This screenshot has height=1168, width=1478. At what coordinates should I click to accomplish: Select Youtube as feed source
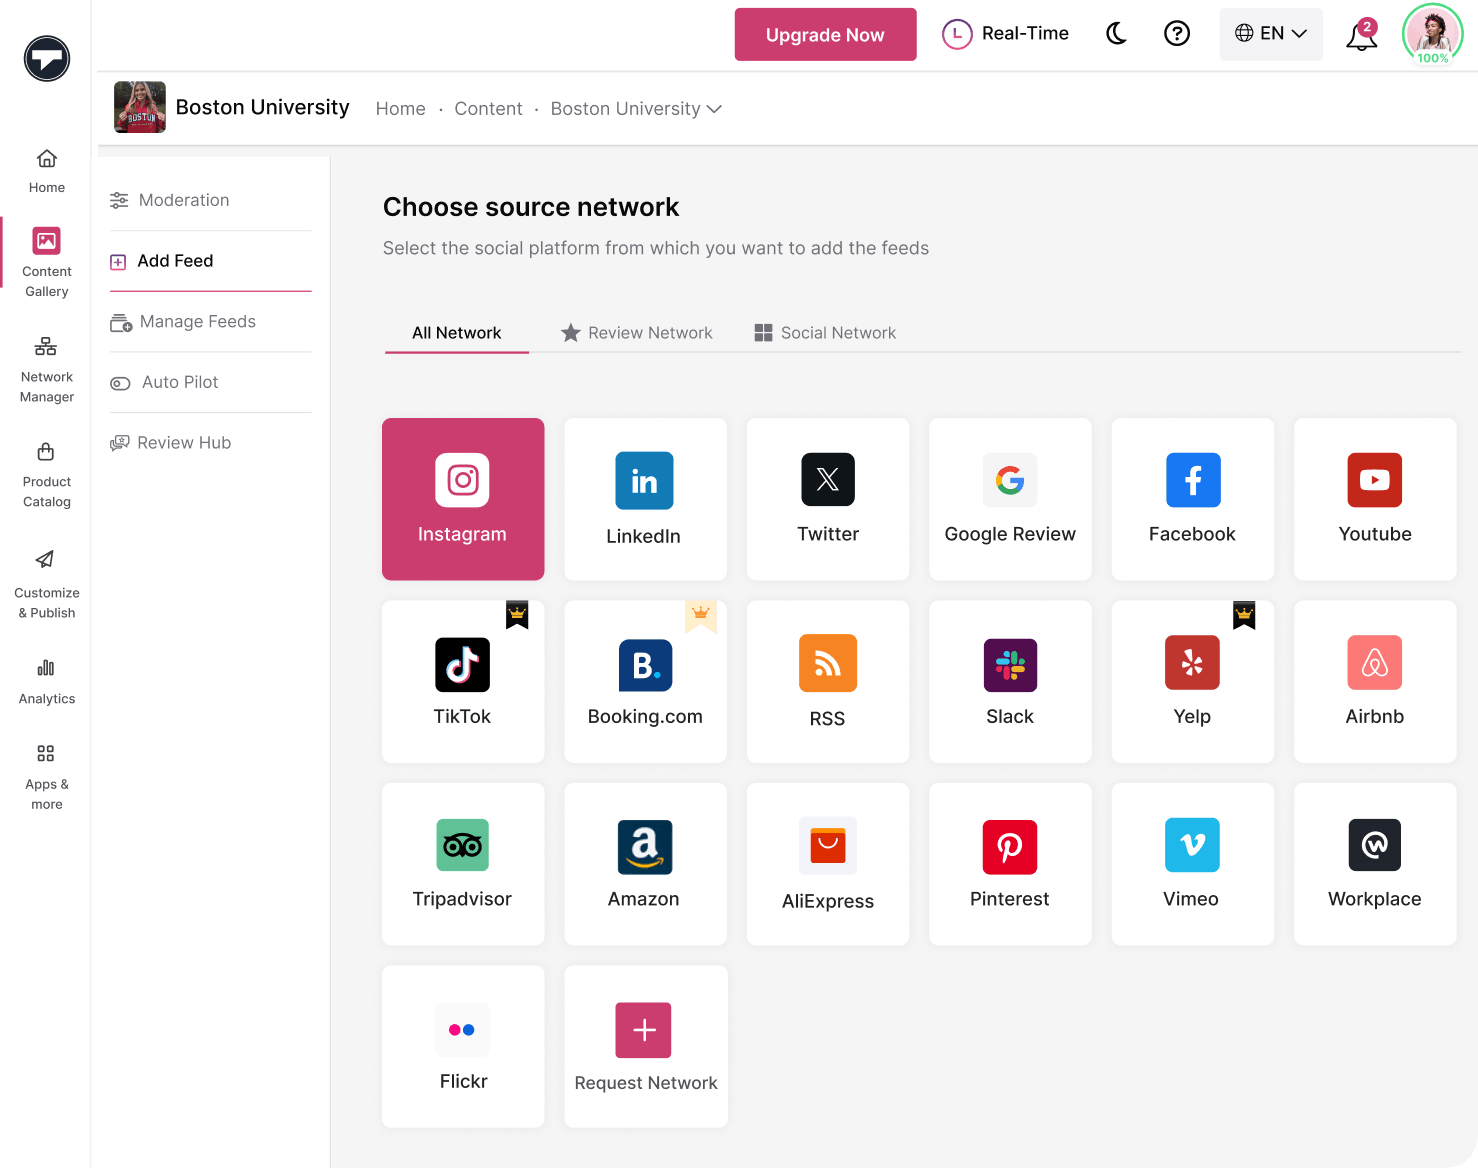(1375, 499)
